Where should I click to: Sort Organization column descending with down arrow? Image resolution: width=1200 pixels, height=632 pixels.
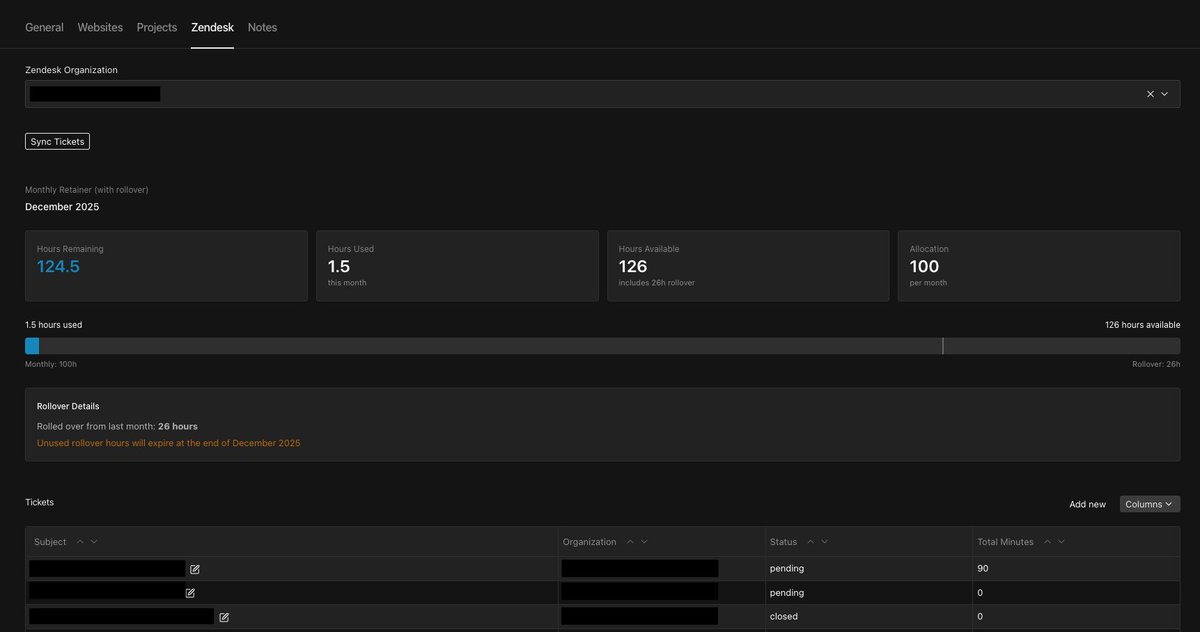(644, 542)
